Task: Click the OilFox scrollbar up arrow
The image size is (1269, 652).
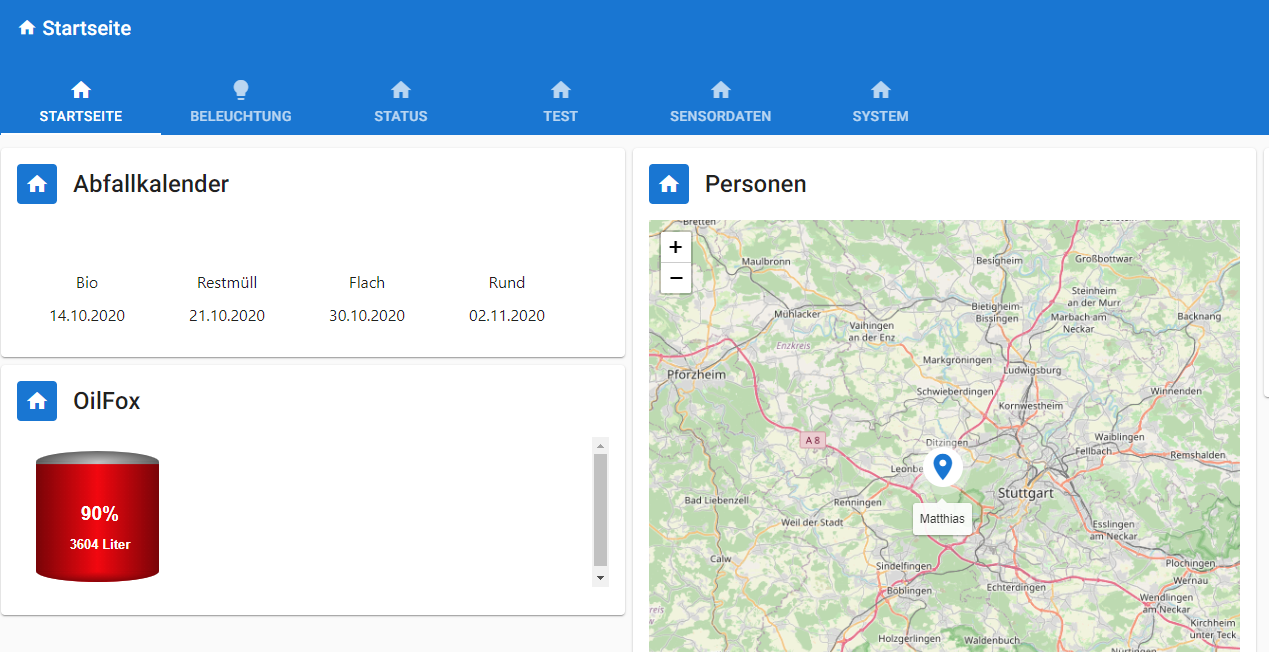Action: pyautogui.click(x=600, y=445)
